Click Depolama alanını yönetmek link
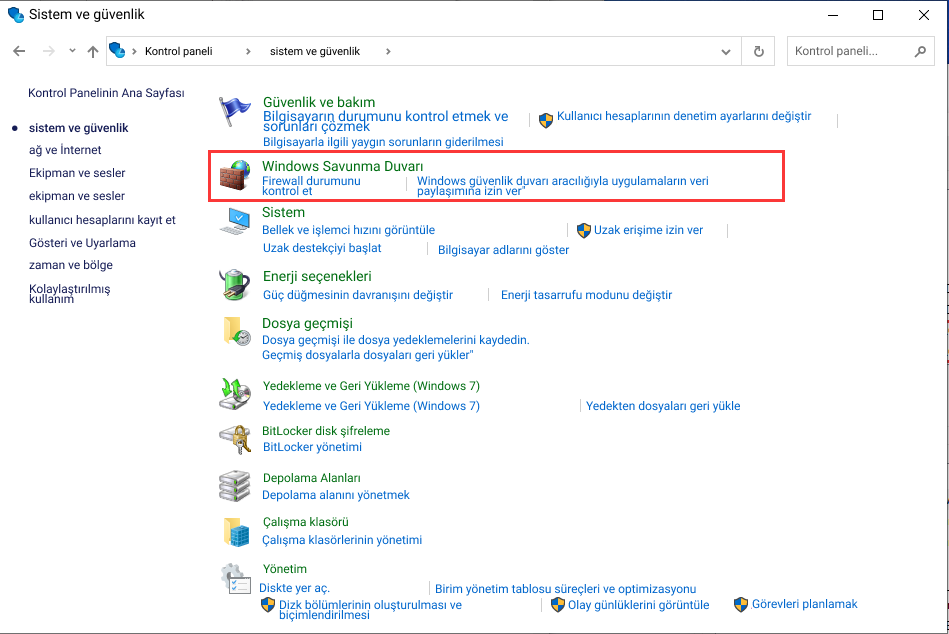The height and width of the screenshot is (634, 949). tap(336, 495)
